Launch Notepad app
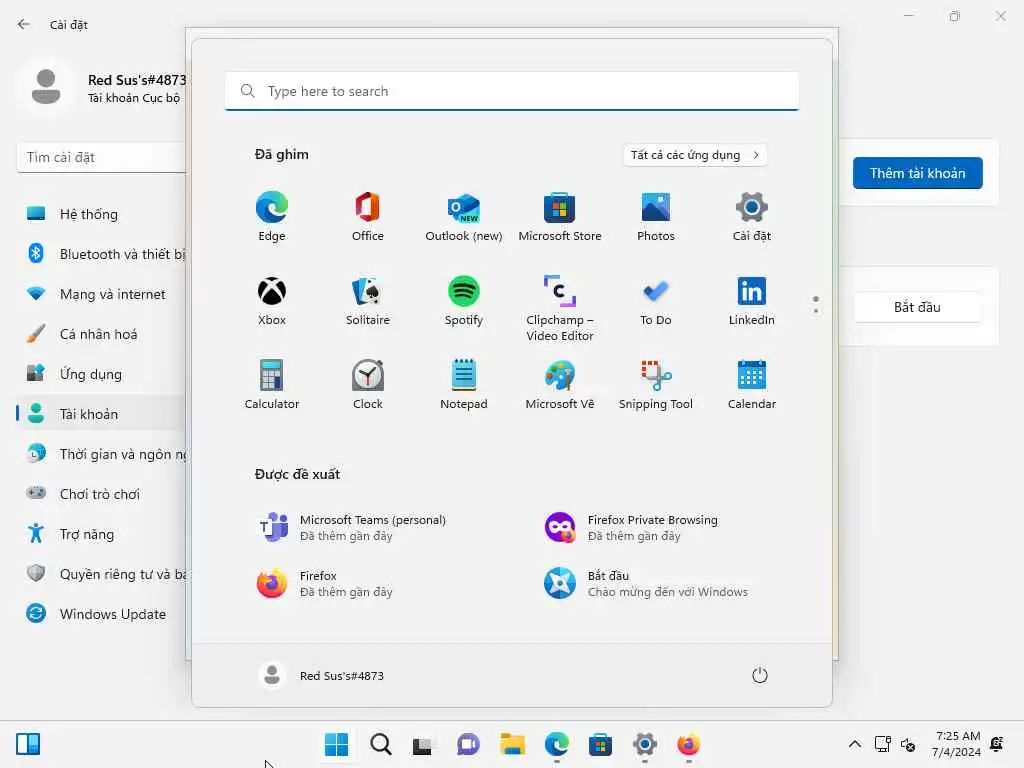Screen dimensions: 1024x768 (464, 385)
